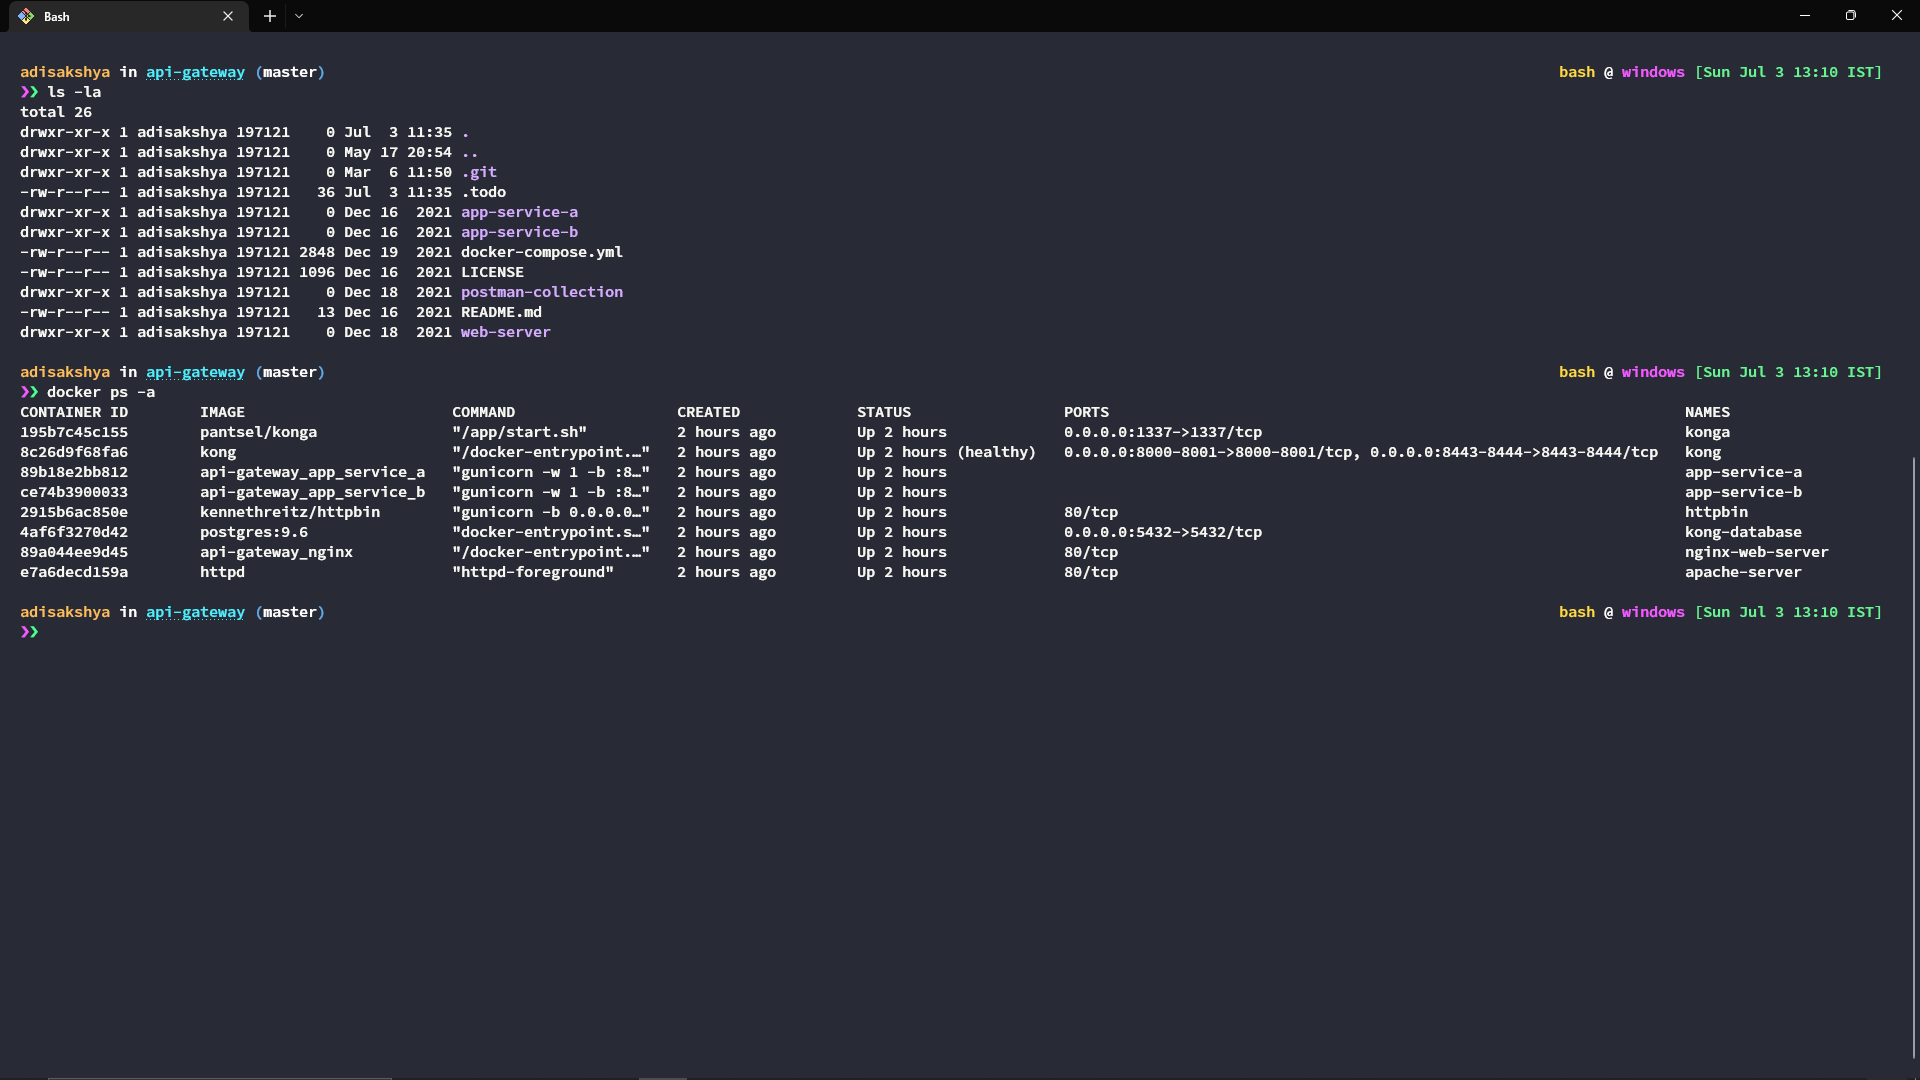The width and height of the screenshot is (1920, 1080).
Task: Click the api-gateway path in first prompt
Action: point(195,72)
